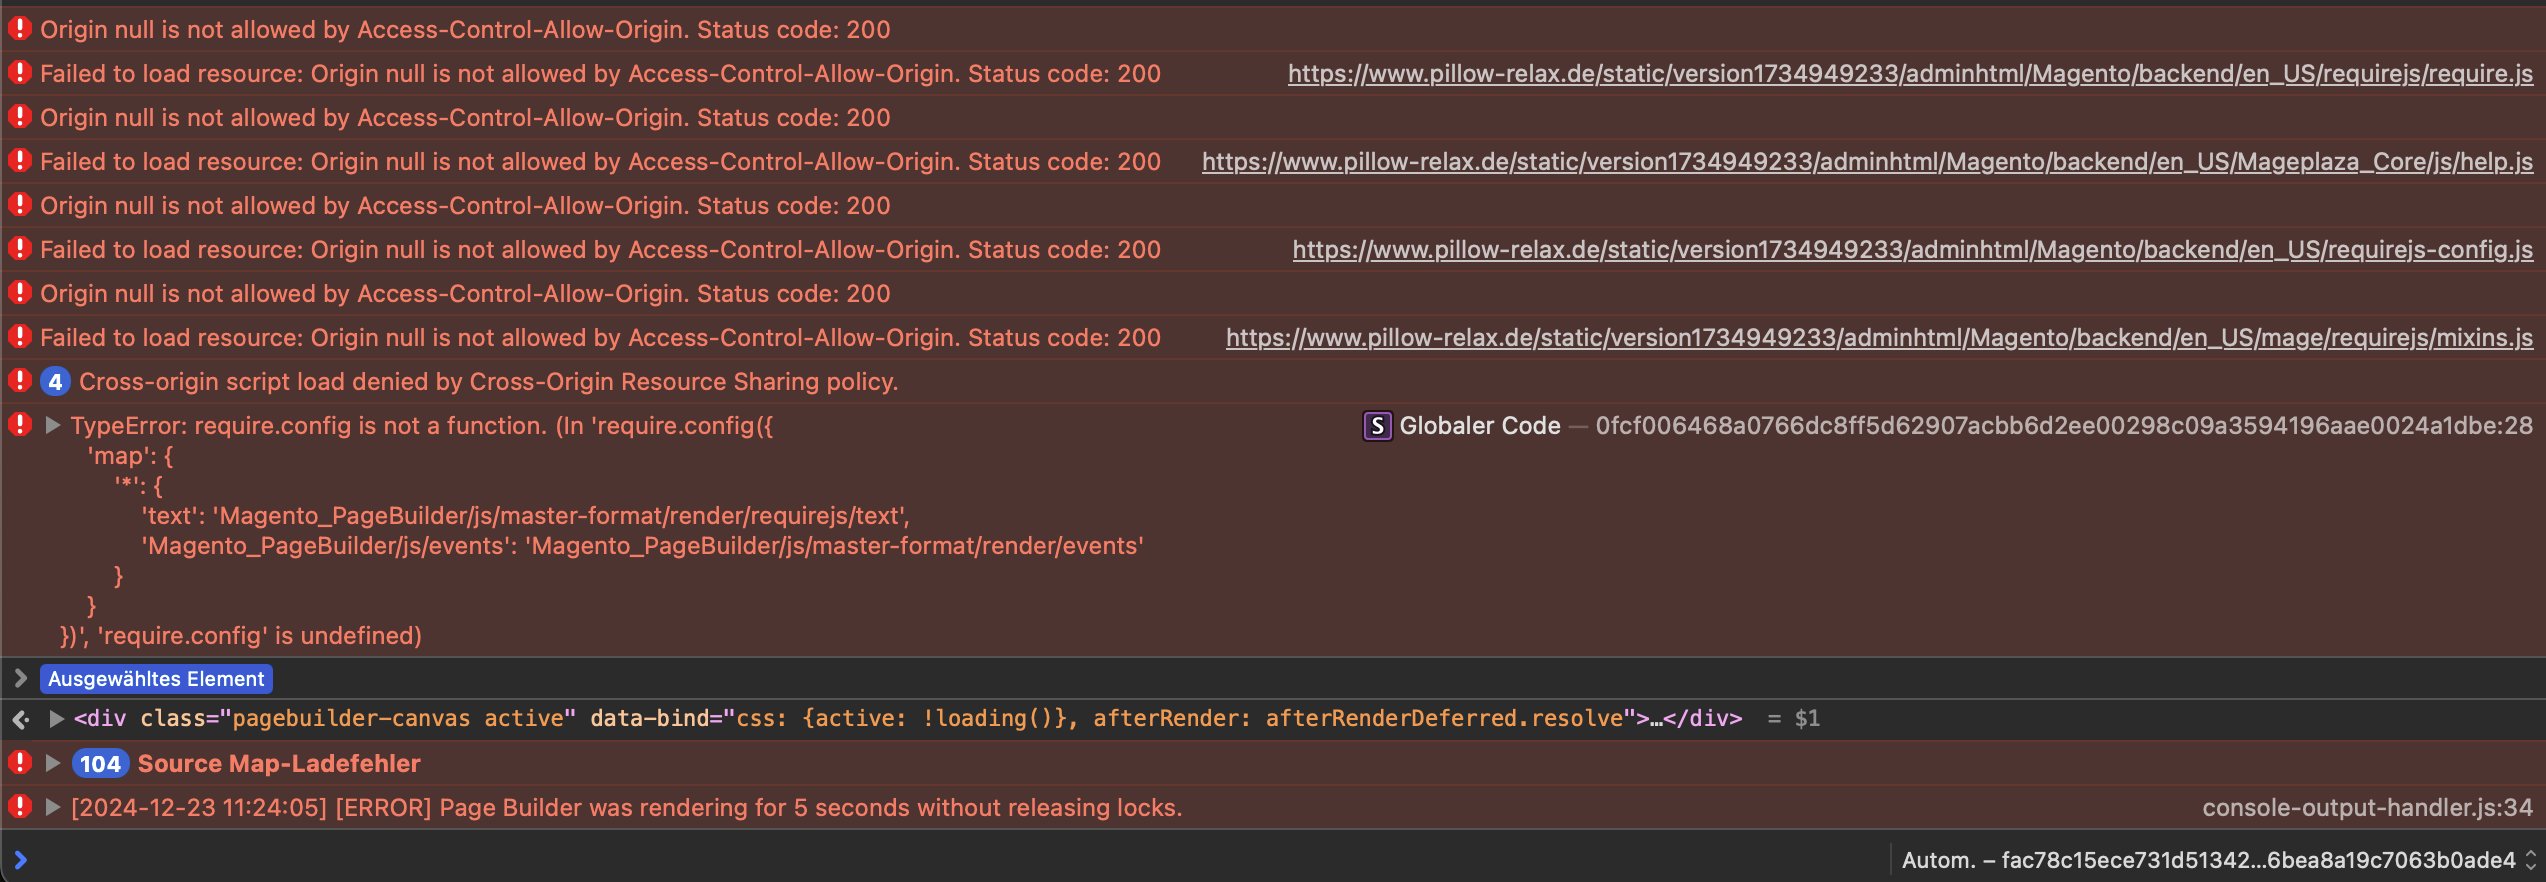Click chevron before Ausgewähltes Element
The image size is (2546, 882).
[x=20, y=679]
